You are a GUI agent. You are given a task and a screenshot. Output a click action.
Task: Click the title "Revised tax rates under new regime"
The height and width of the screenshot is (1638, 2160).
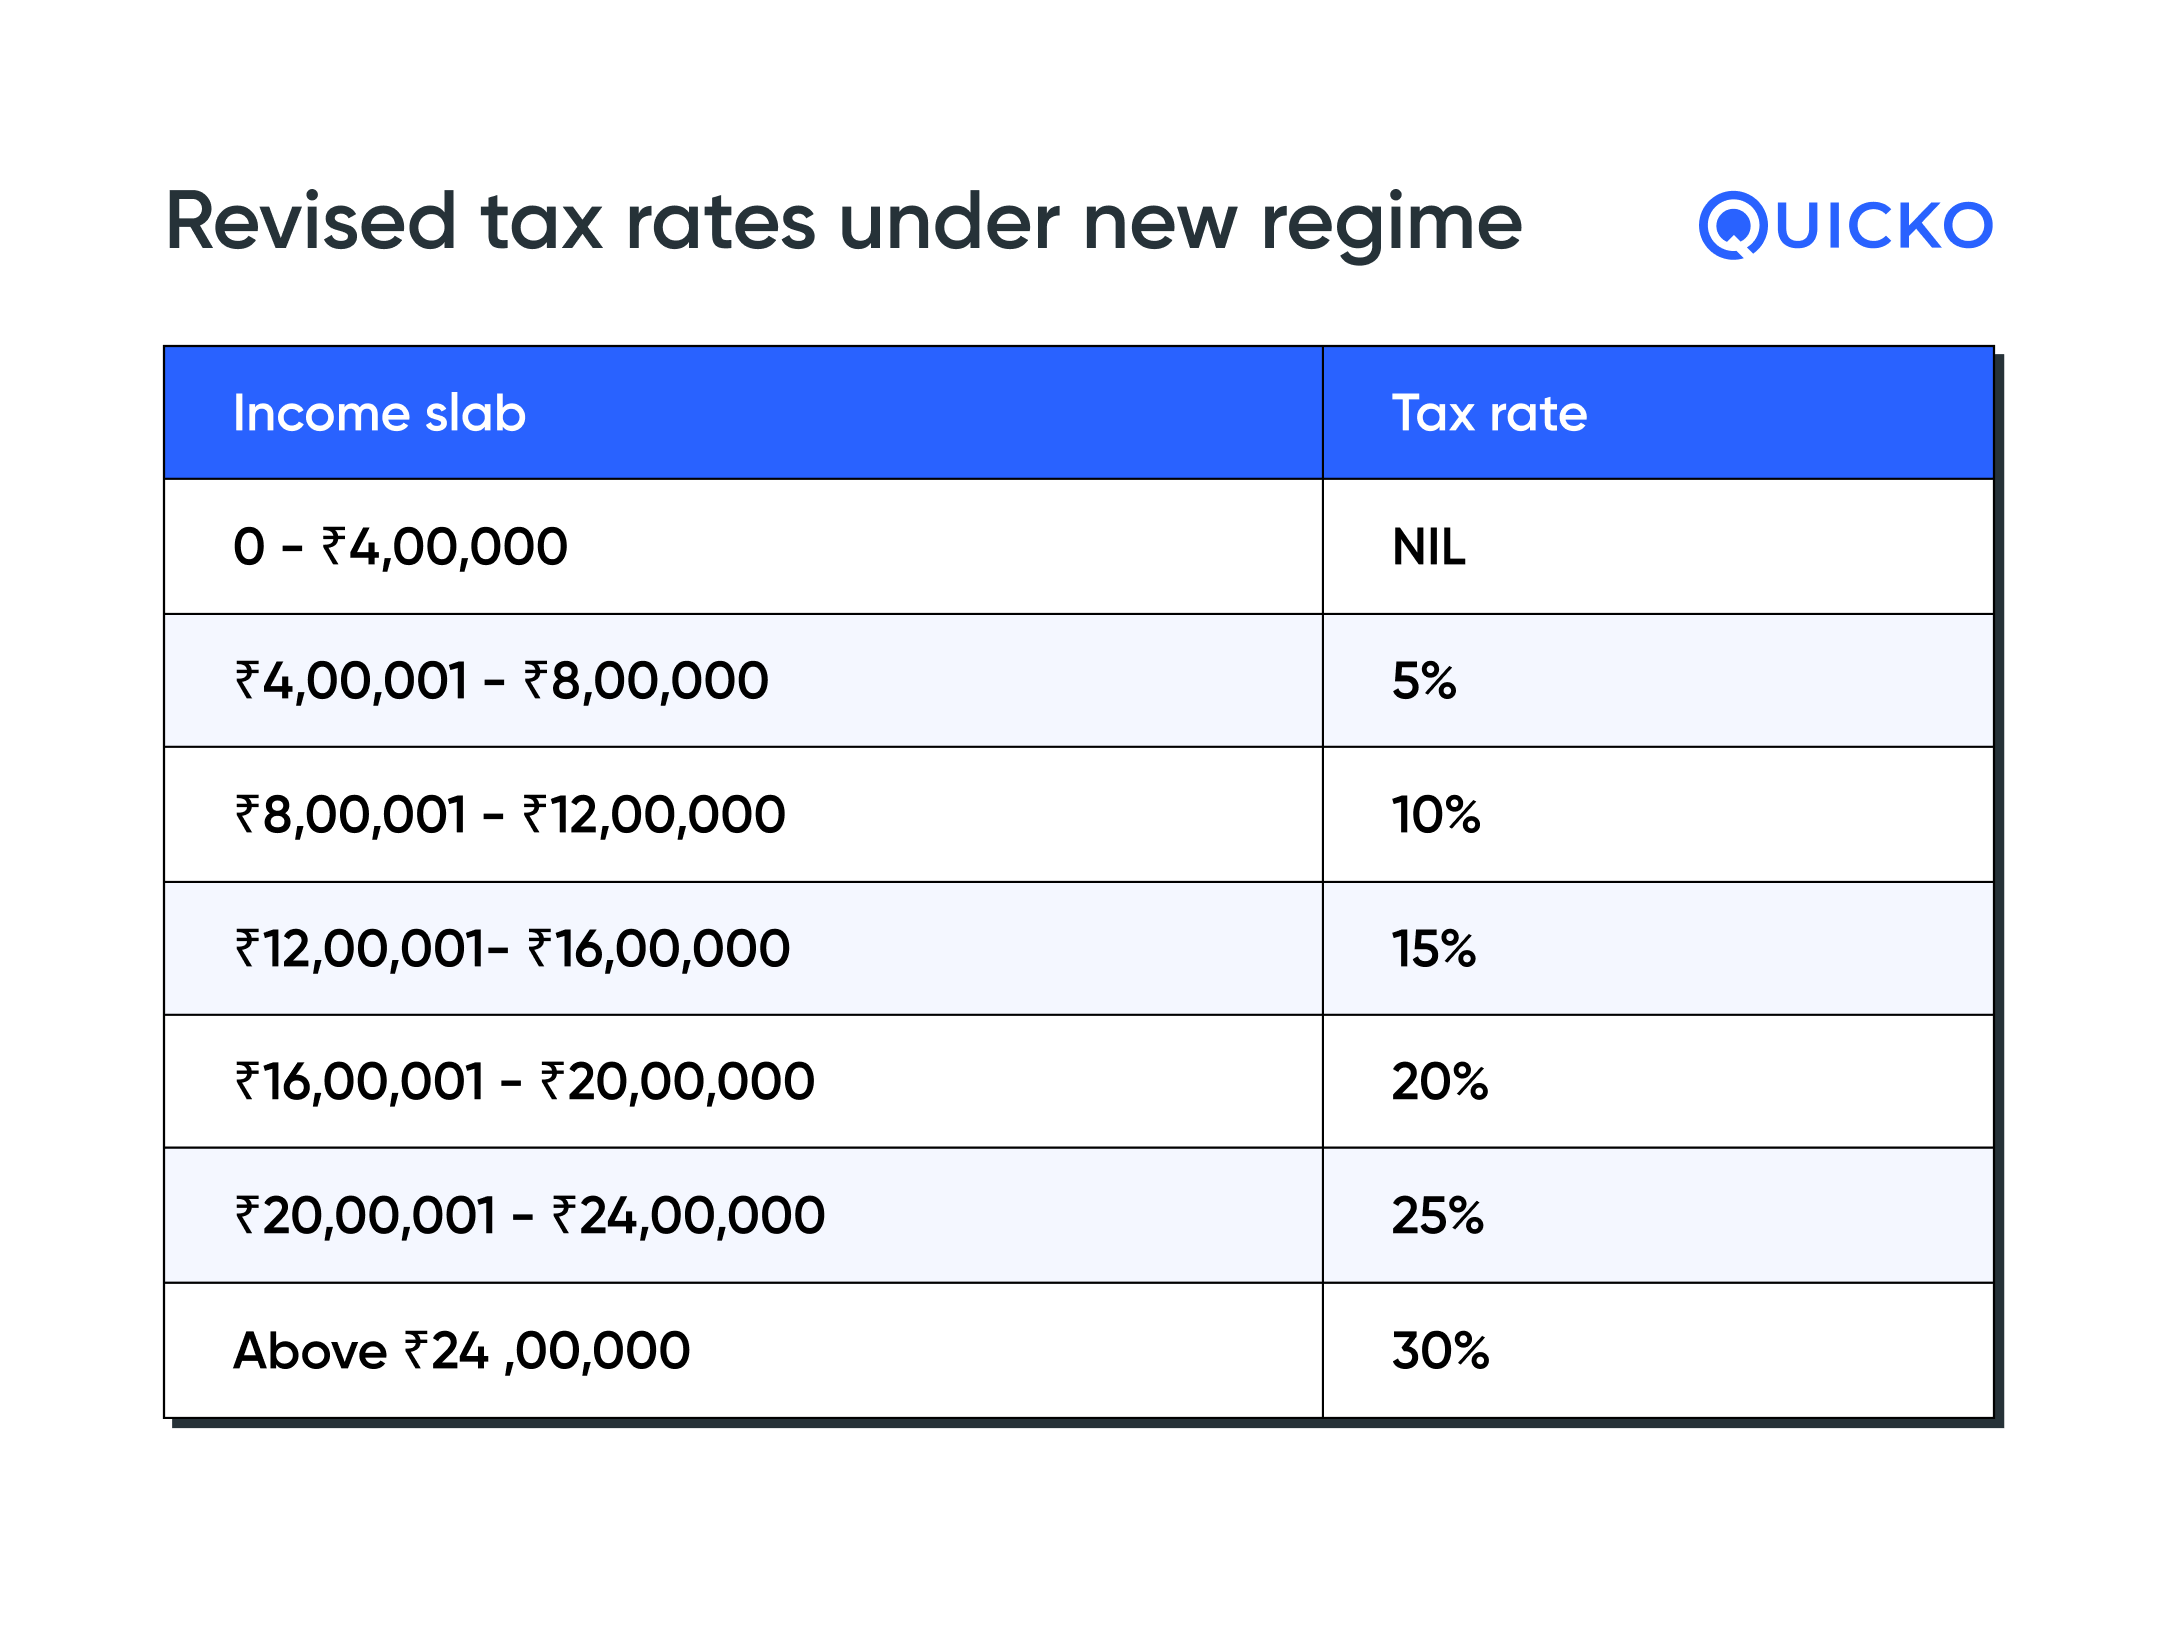842,222
